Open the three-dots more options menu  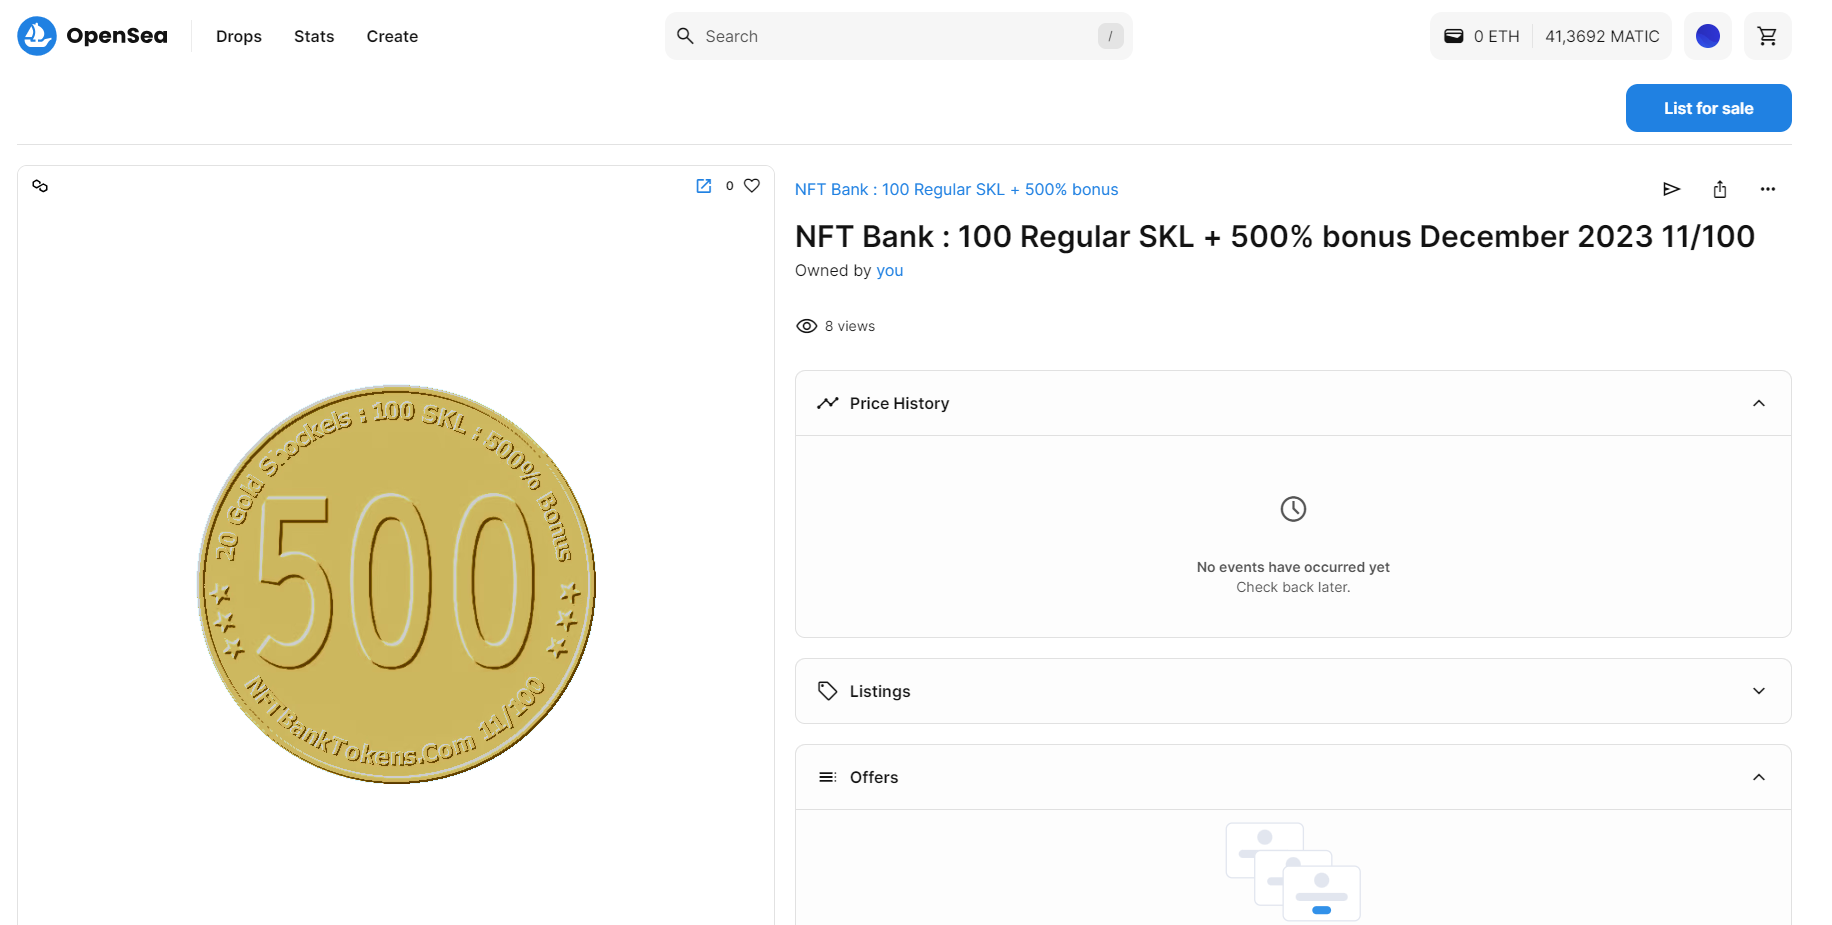tap(1768, 189)
